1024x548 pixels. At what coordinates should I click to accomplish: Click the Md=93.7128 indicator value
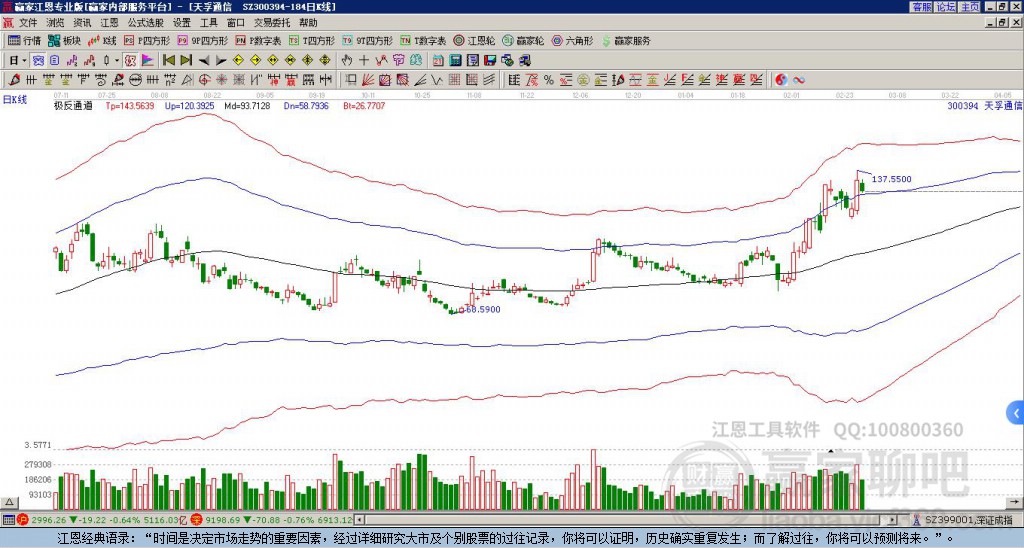tap(247, 105)
